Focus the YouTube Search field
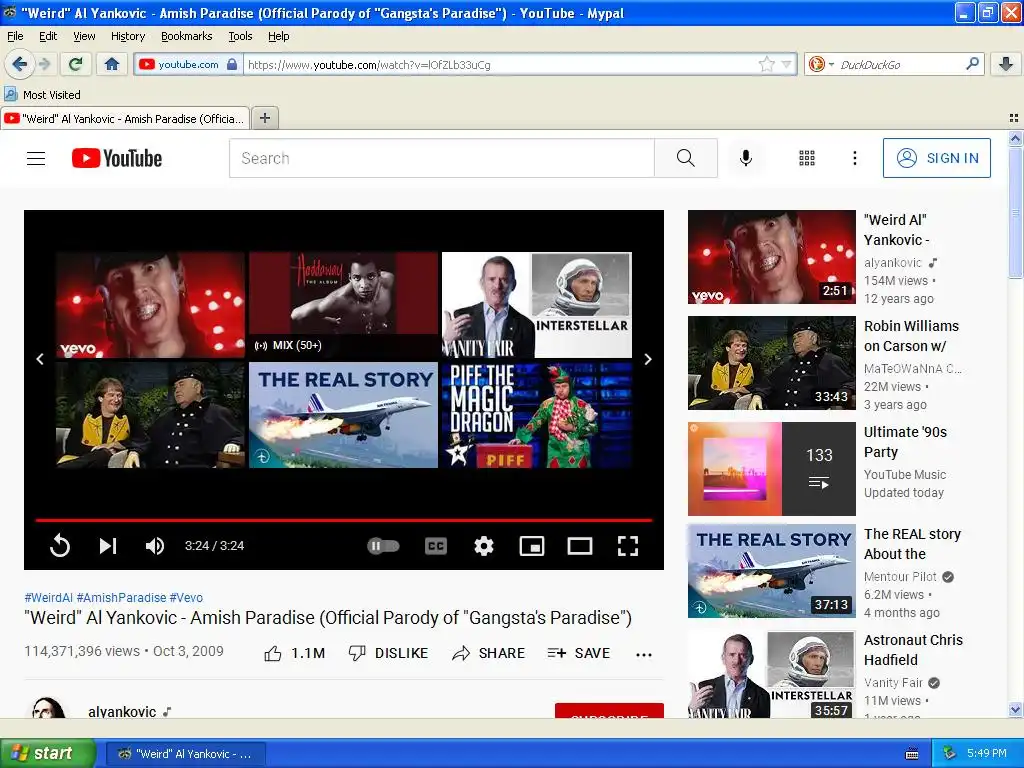The height and width of the screenshot is (768, 1024). click(x=441, y=158)
